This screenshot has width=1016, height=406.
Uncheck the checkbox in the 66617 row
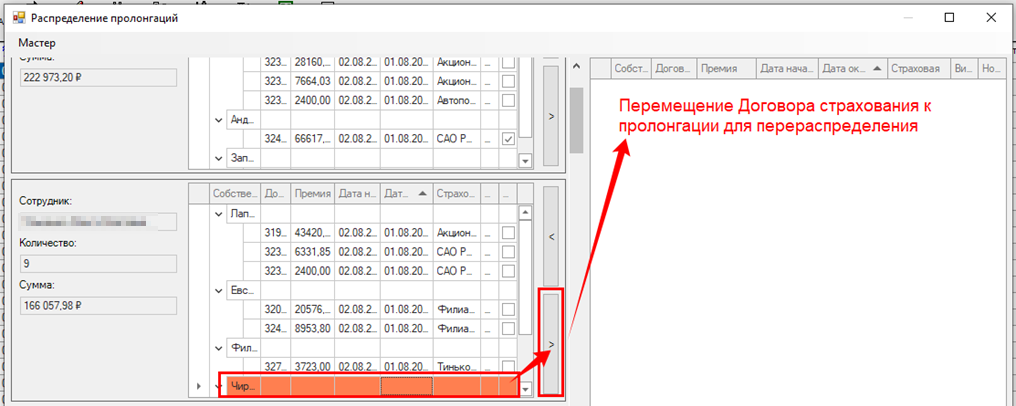point(509,139)
